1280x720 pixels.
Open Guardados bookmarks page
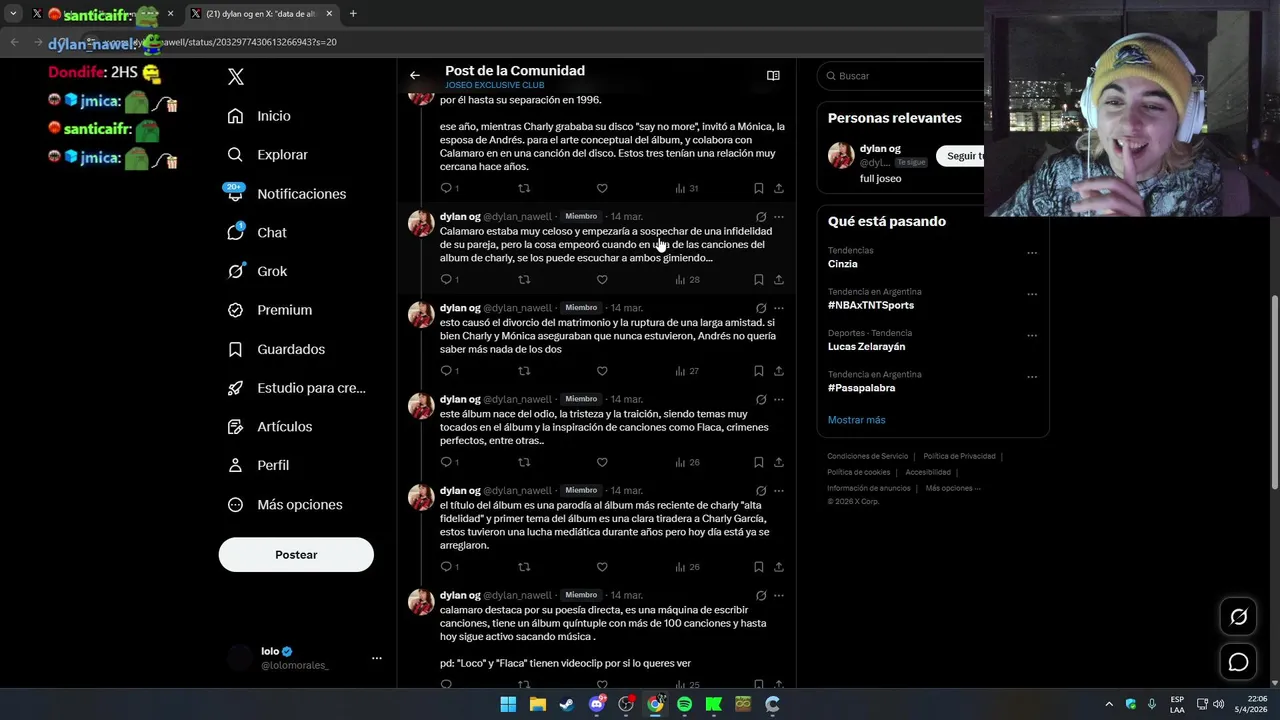click(x=275, y=349)
